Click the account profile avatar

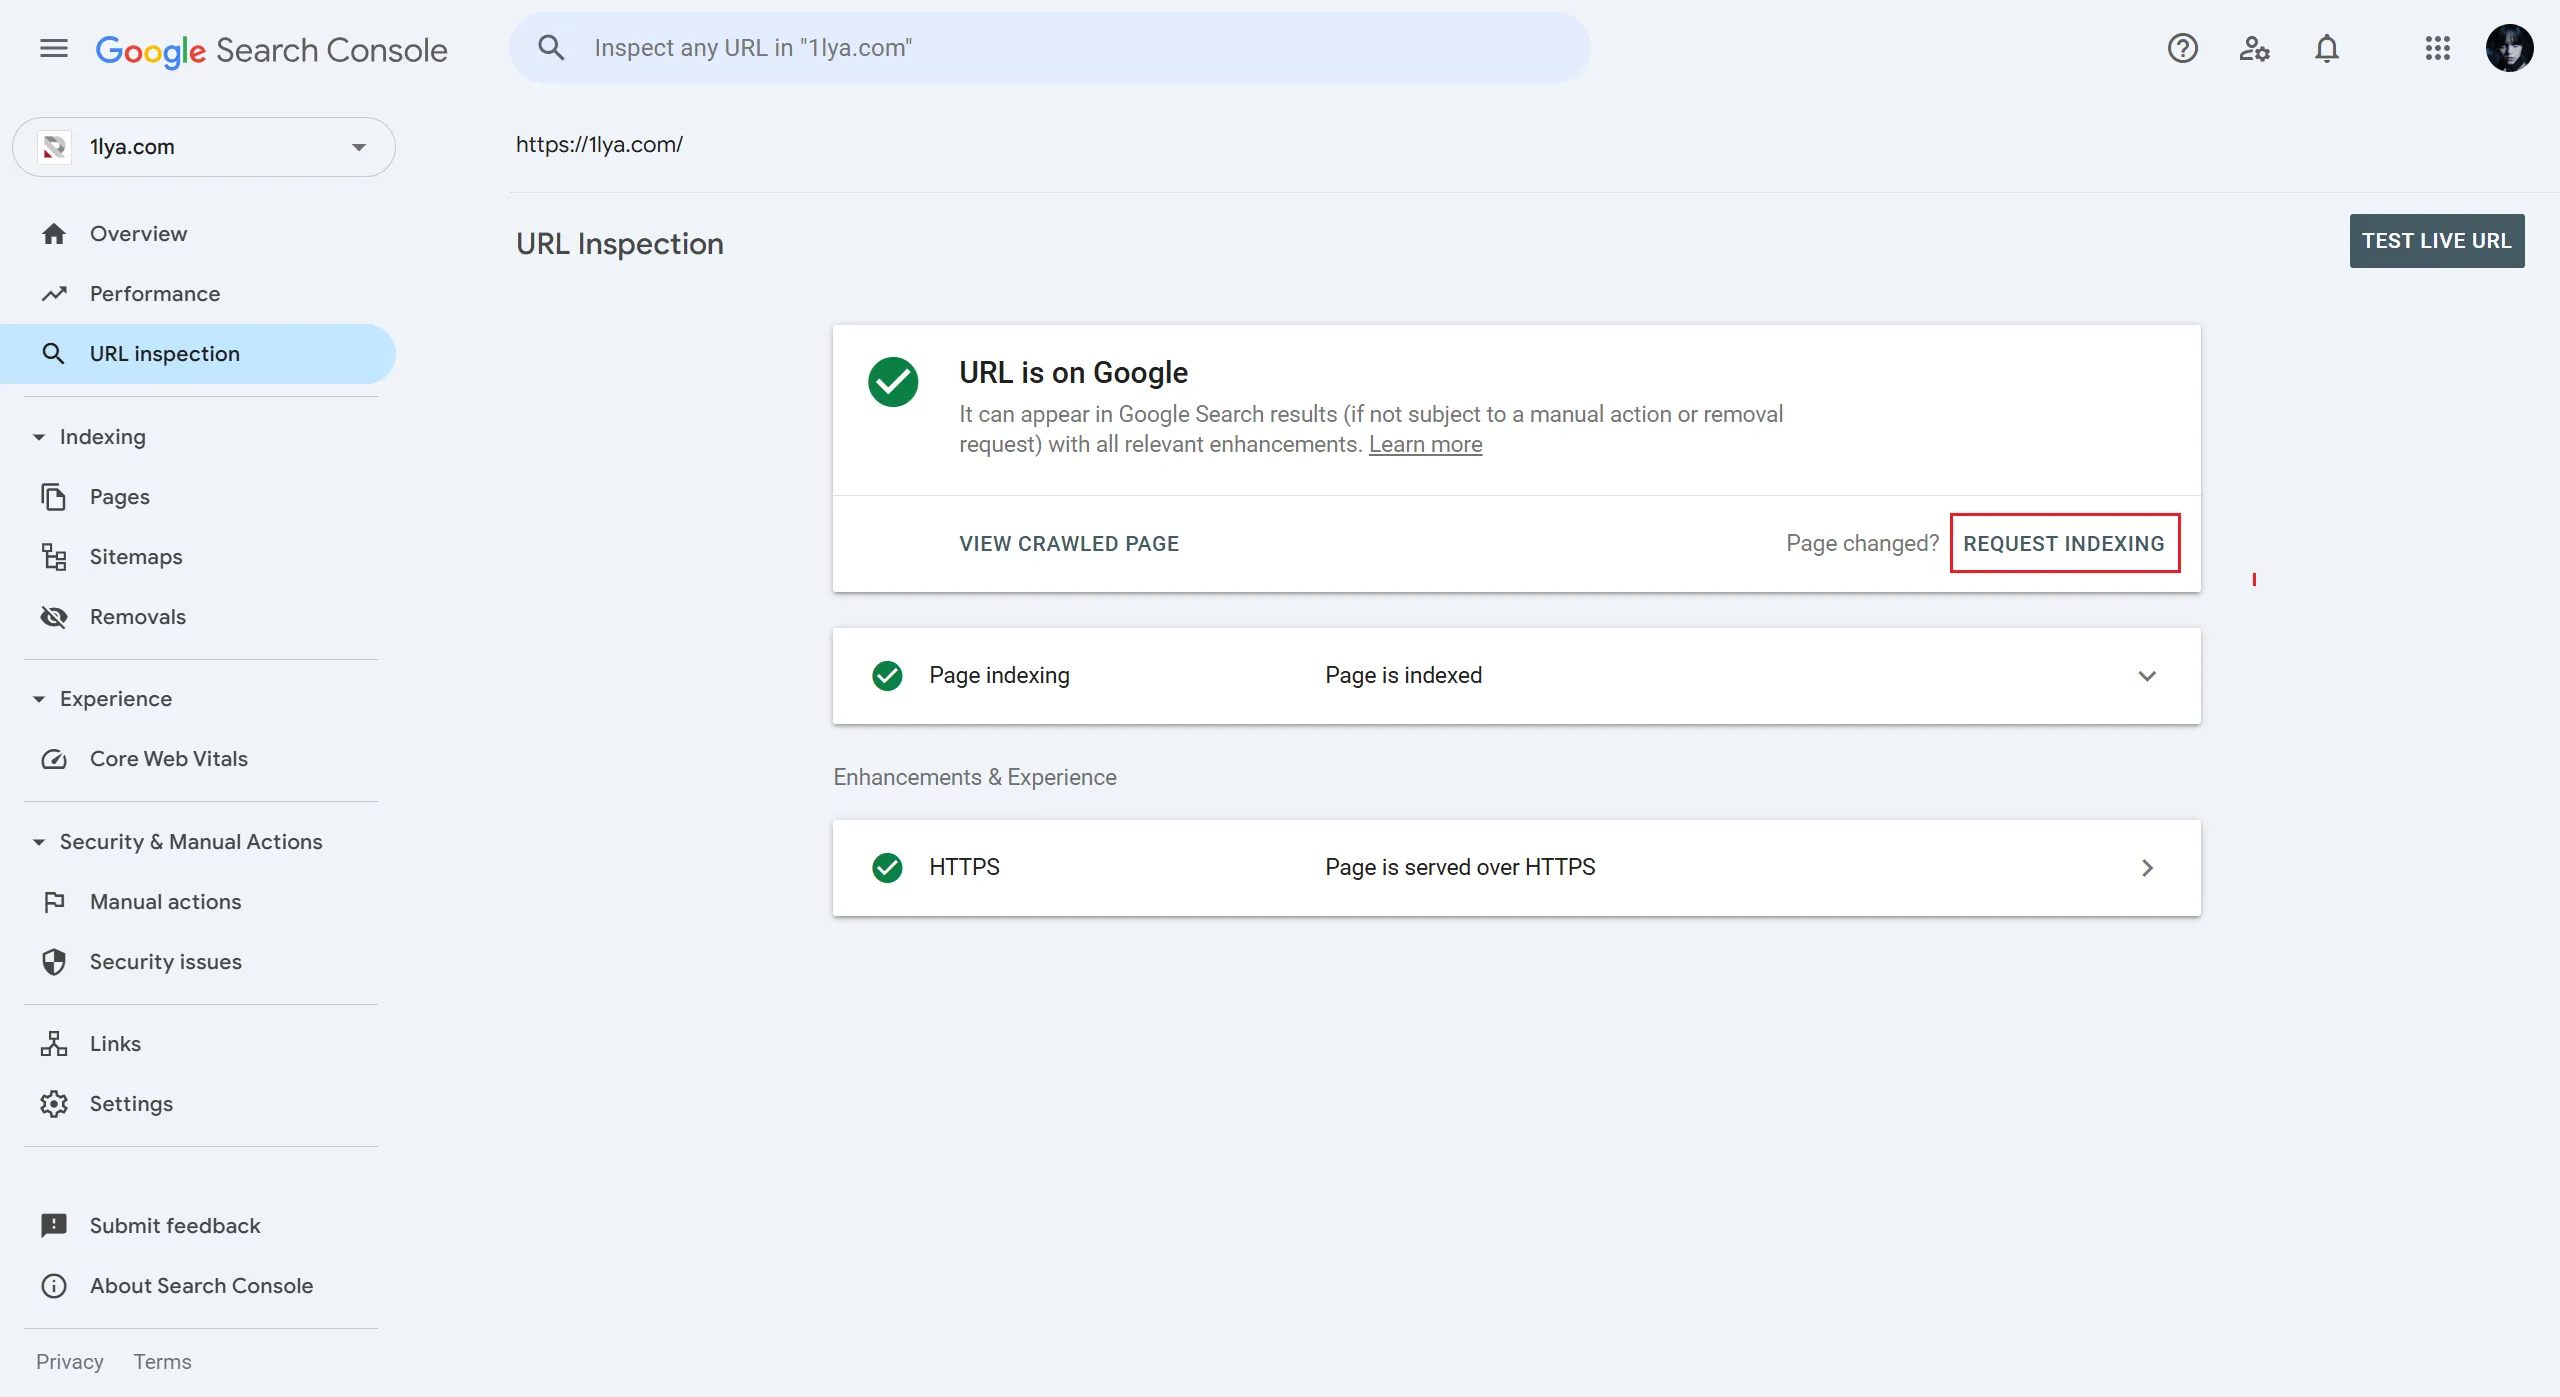click(2509, 48)
